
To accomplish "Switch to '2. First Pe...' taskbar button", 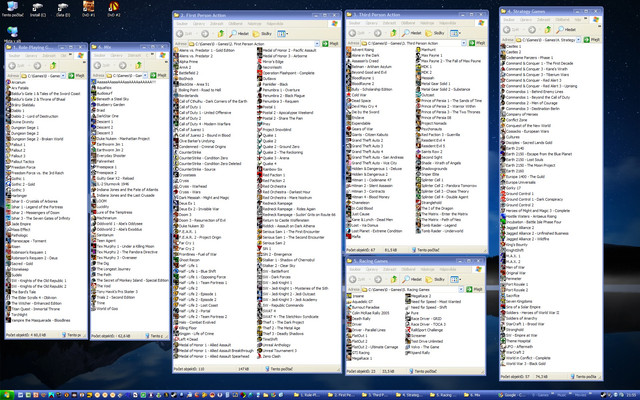I will [340, 395].
